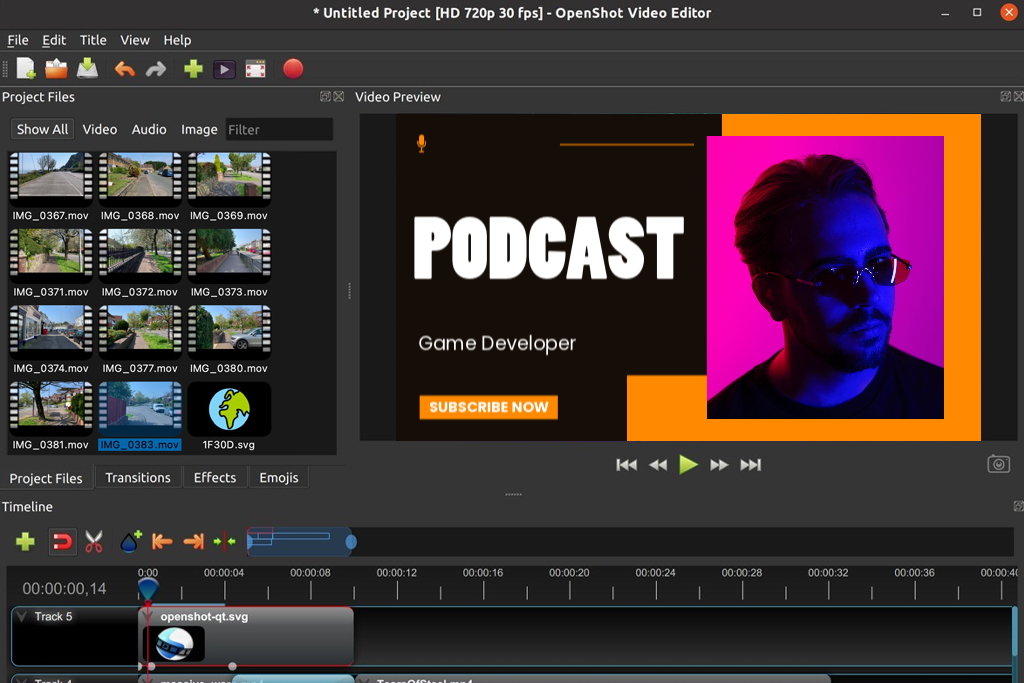This screenshot has height=683, width=1024.
Task: Center the timeline on the playhead
Action: coord(224,541)
